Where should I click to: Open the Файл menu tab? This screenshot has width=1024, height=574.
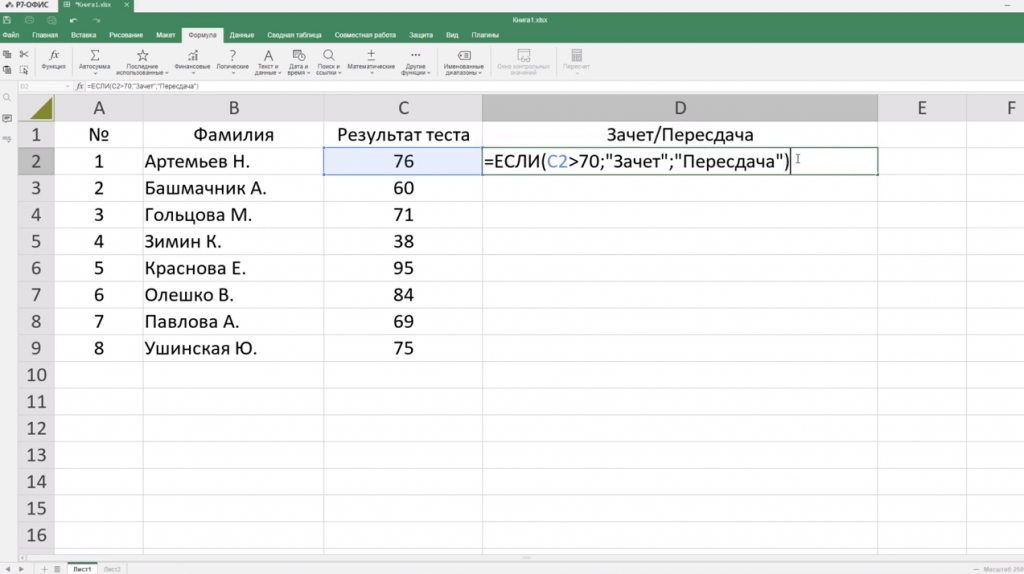pos(10,35)
